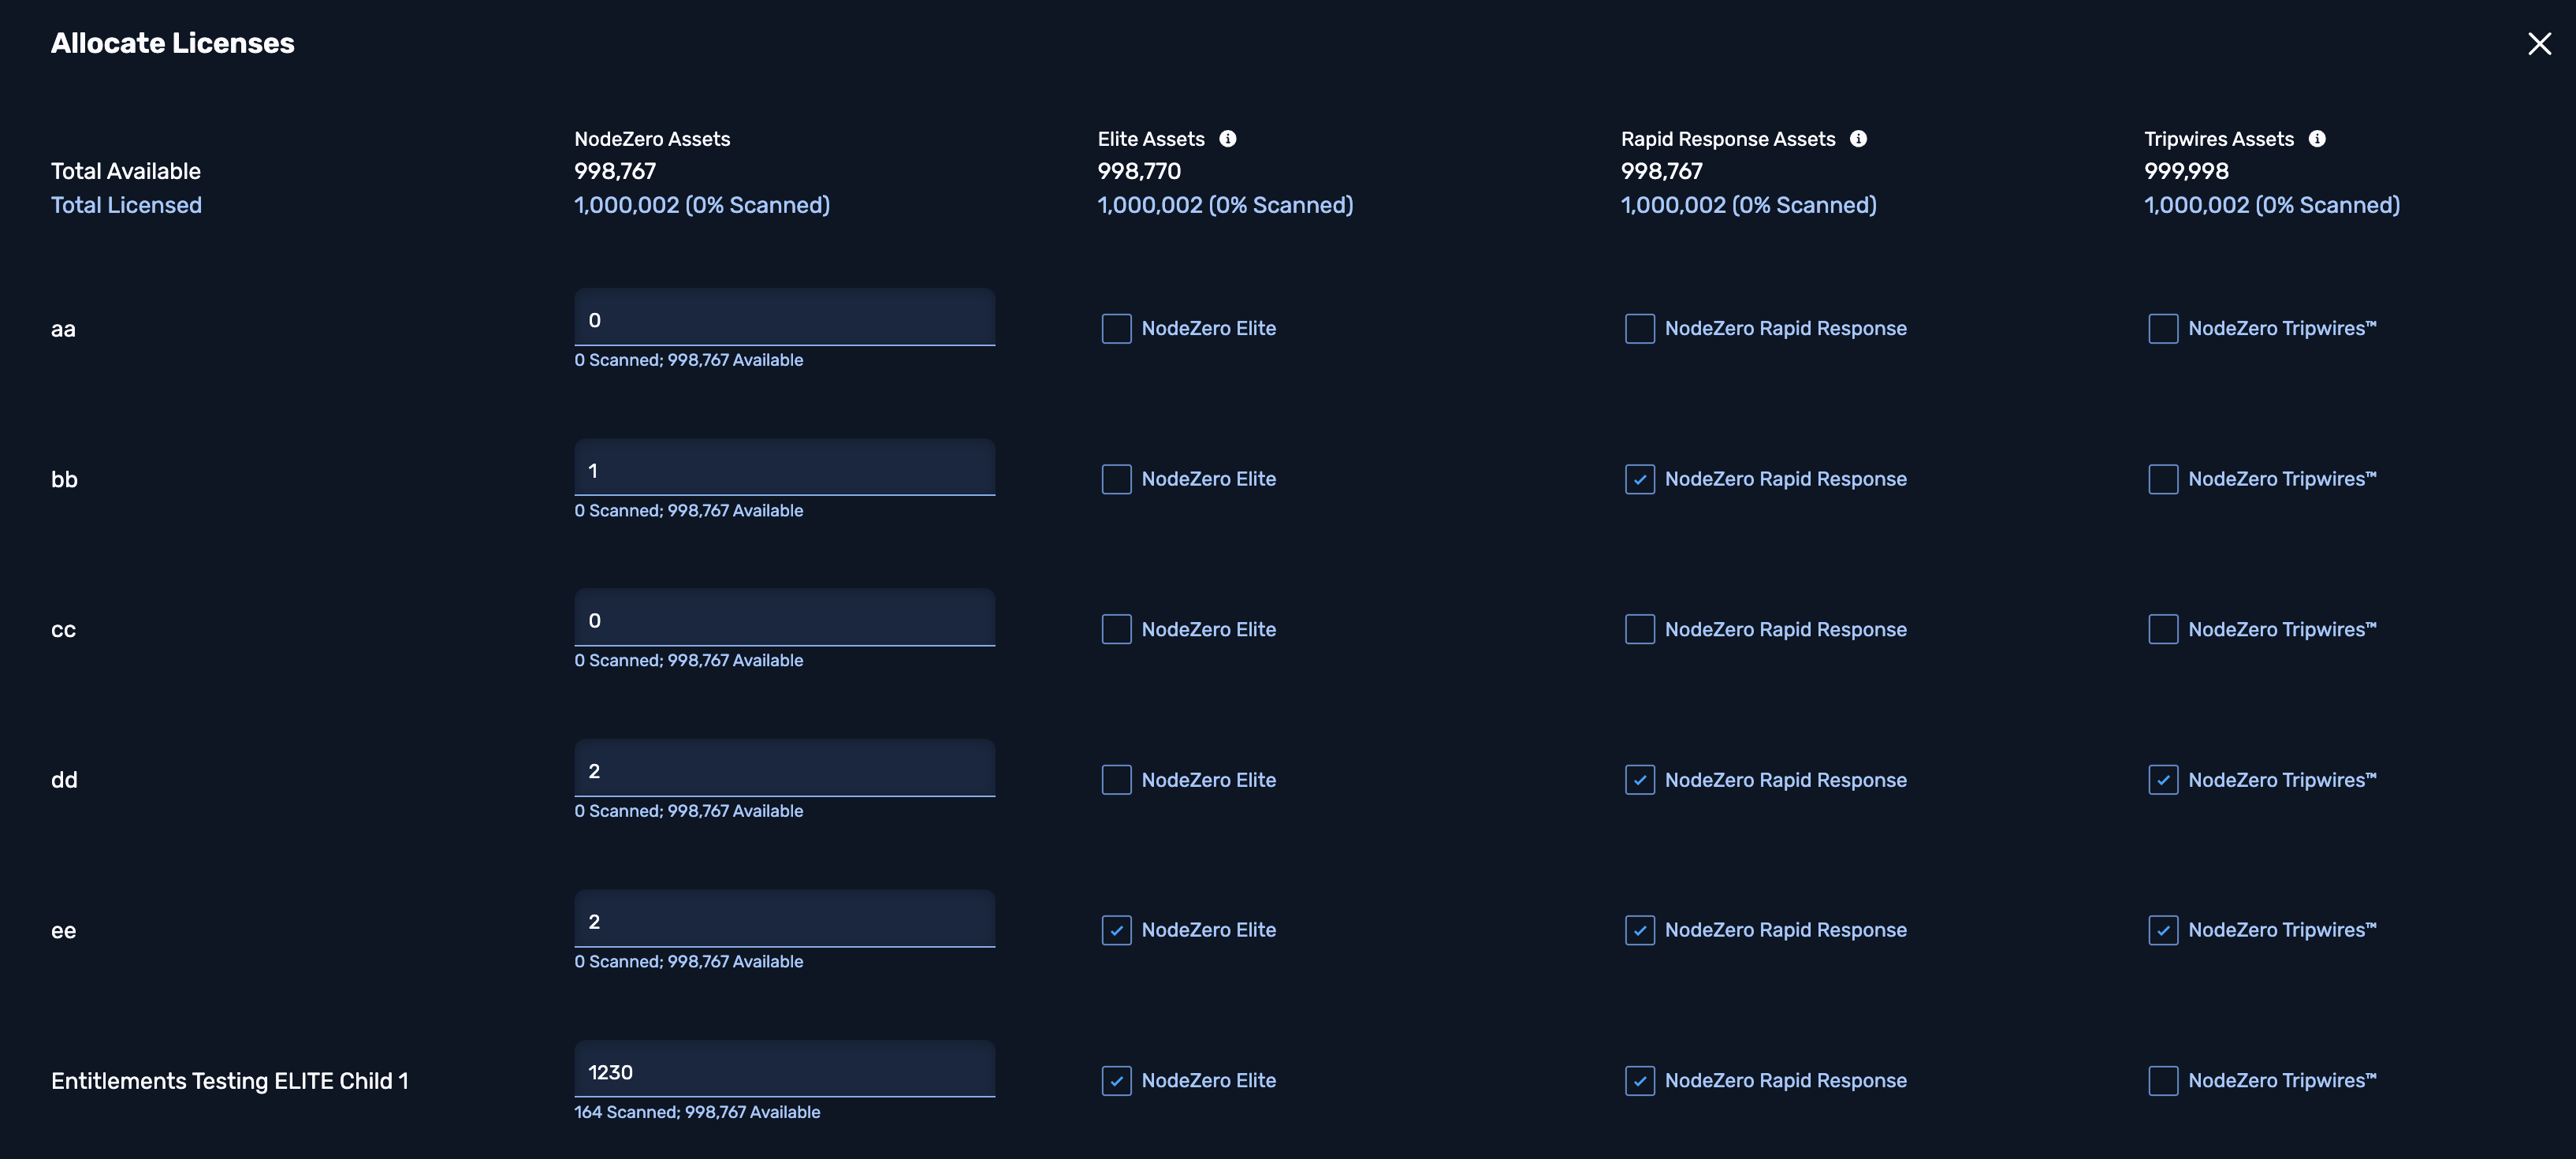
Task: Uncheck NodeZero Rapid Response for bb
Action: tap(1639, 480)
